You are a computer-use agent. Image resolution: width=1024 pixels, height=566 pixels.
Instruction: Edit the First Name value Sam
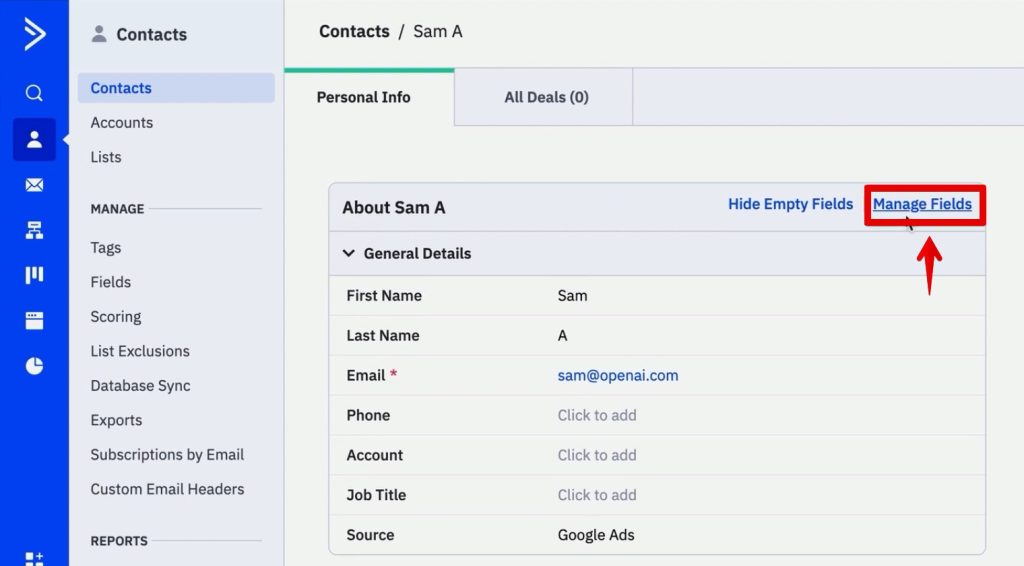[572, 296]
